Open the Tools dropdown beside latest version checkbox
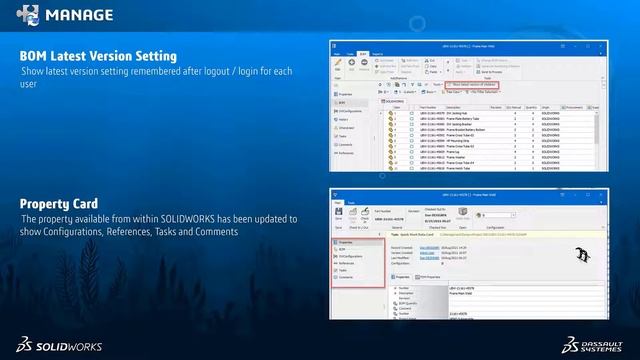Viewport: 640px width, 360px height. point(438,84)
